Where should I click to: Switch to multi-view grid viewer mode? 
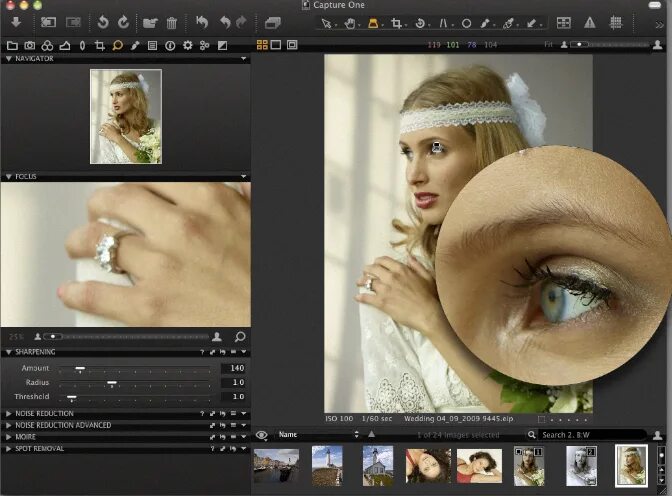click(262, 45)
